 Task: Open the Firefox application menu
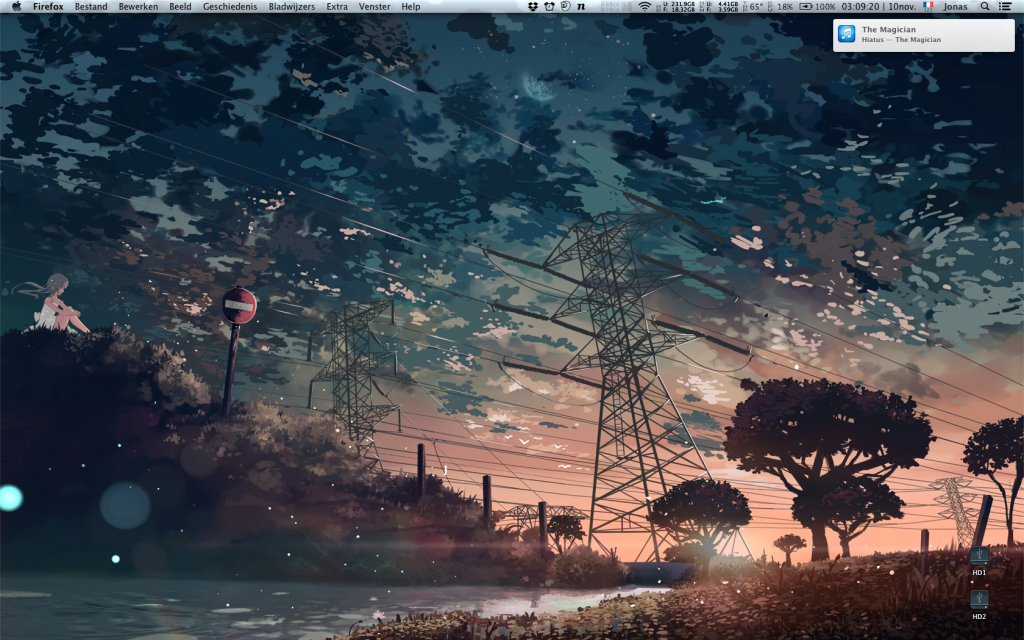(48, 6)
